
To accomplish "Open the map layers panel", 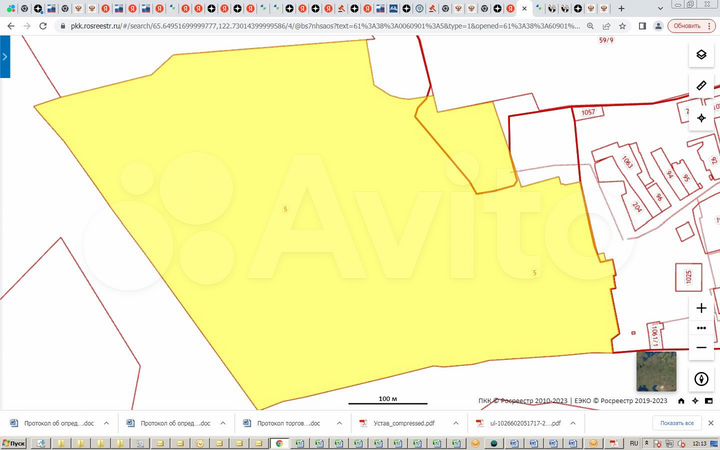I will pos(701,55).
